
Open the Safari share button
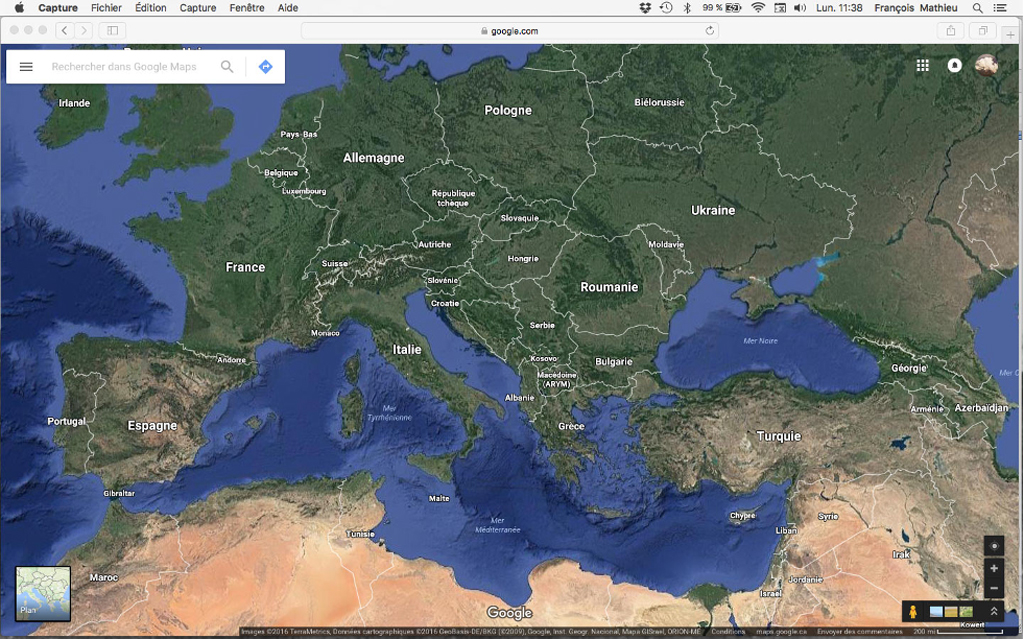[x=950, y=31]
